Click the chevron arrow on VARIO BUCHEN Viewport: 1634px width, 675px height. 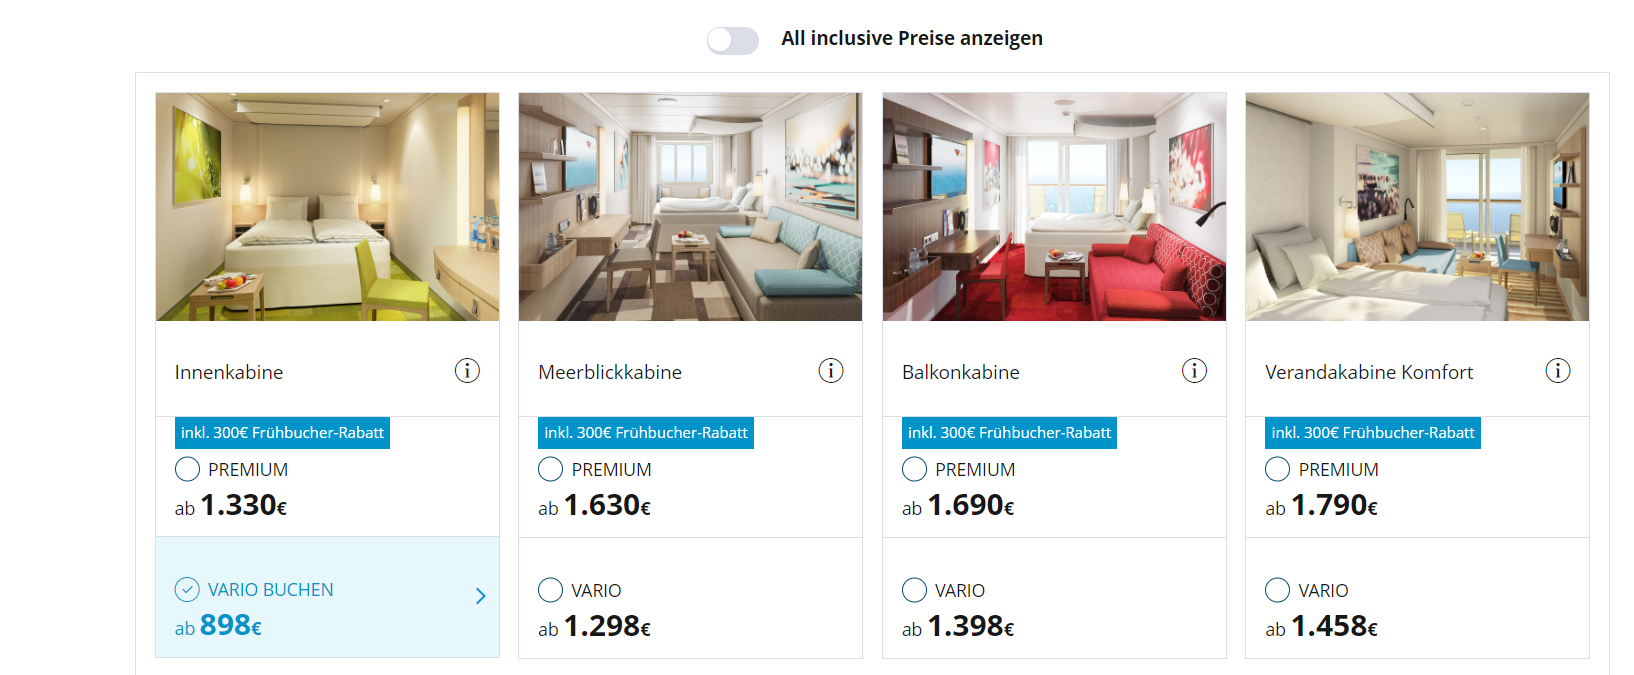pos(481,596)
